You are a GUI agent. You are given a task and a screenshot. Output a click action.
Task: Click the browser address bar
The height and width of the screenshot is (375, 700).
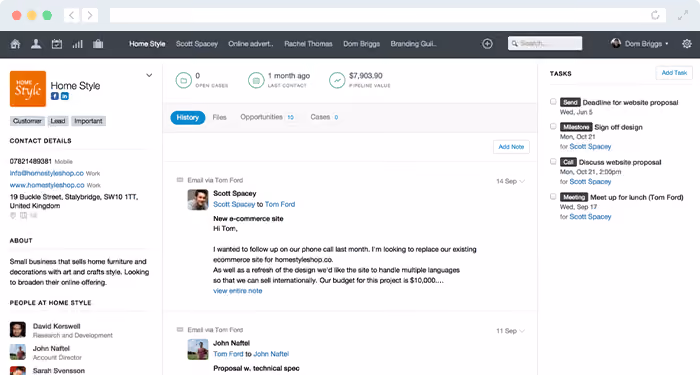coord(388,15)
